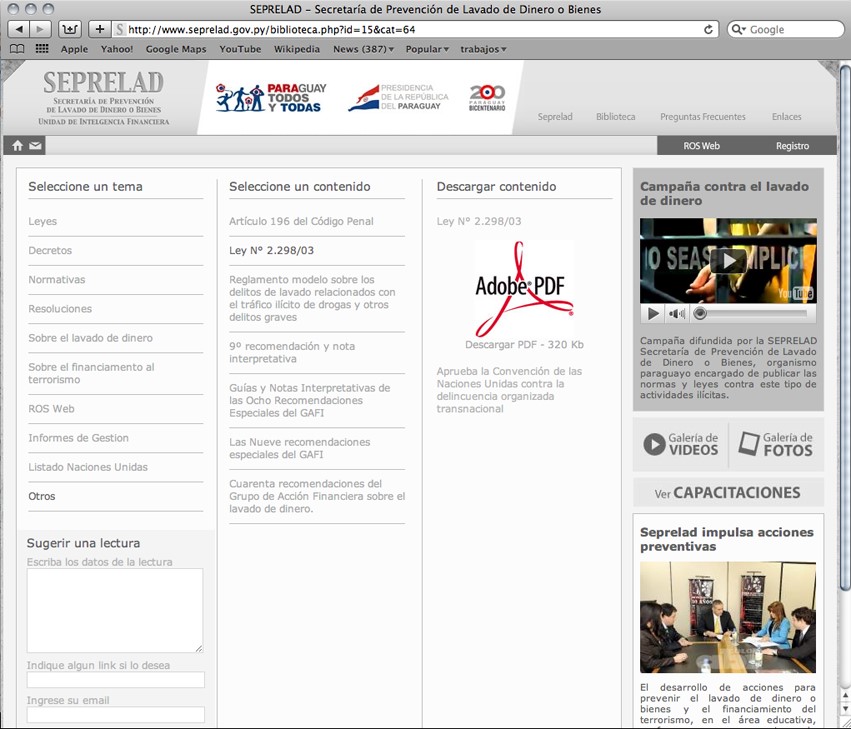
Task: Open Galería de Videos
Action: click(x=681, y=444)
